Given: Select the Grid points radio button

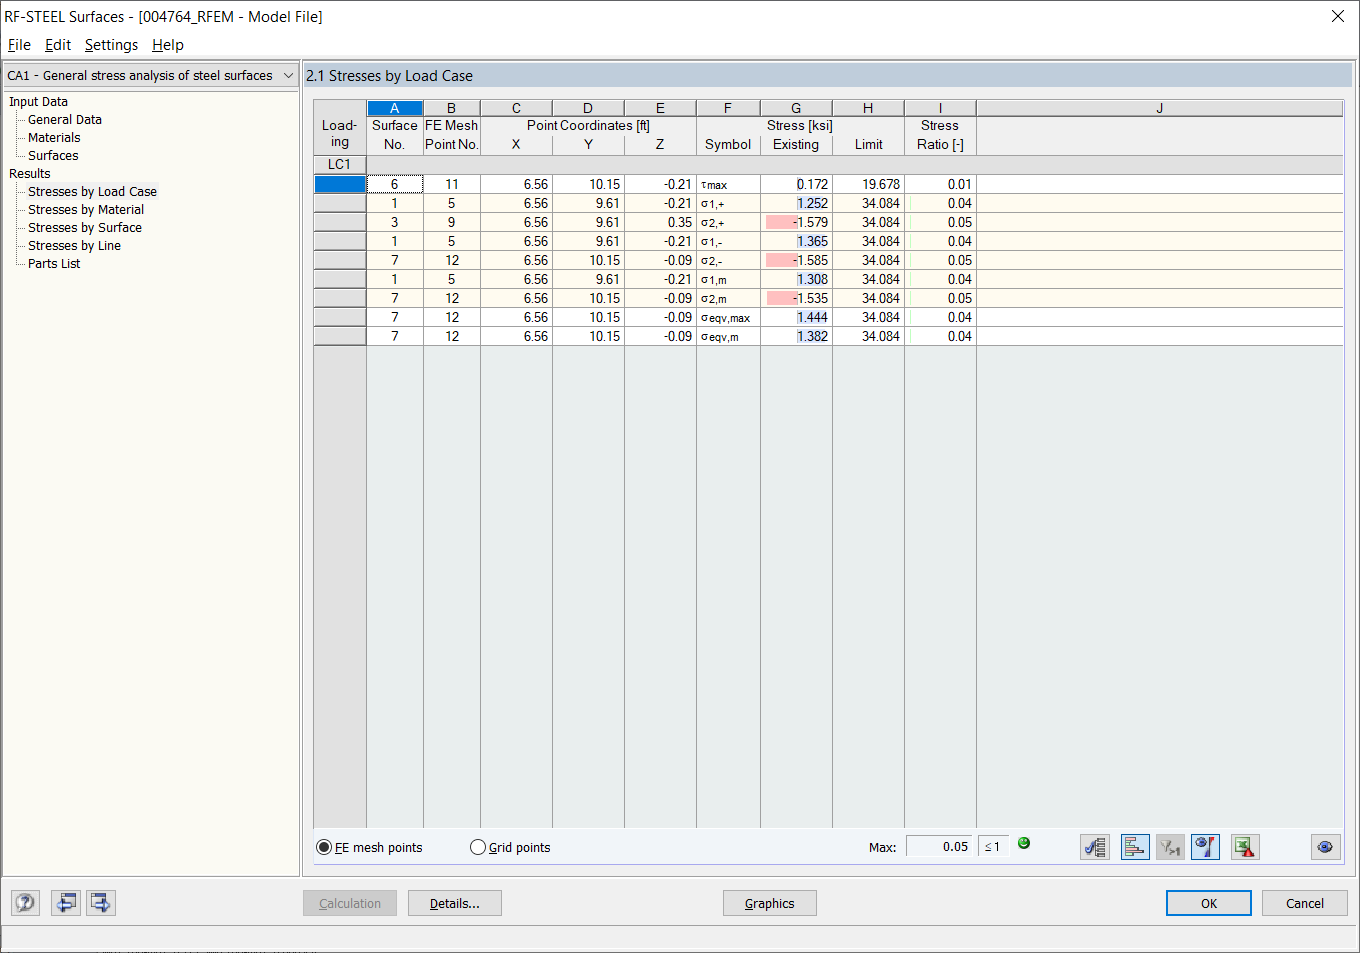Looking at the screenshot, I should point(477,846).
